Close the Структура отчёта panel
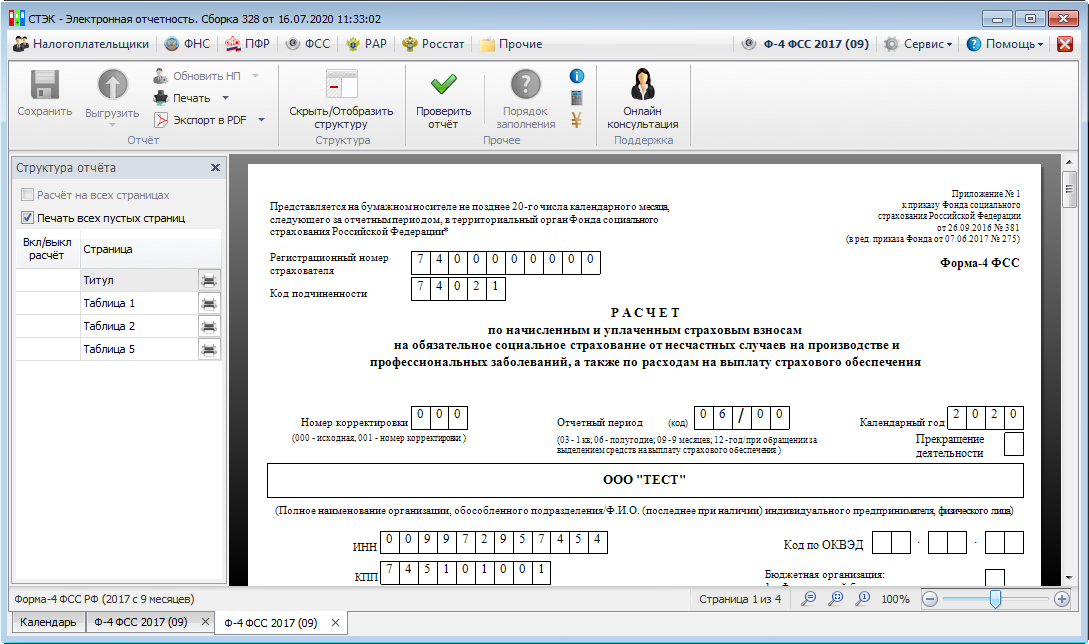This screenshot has height=644, width=1089. point(215,167)
